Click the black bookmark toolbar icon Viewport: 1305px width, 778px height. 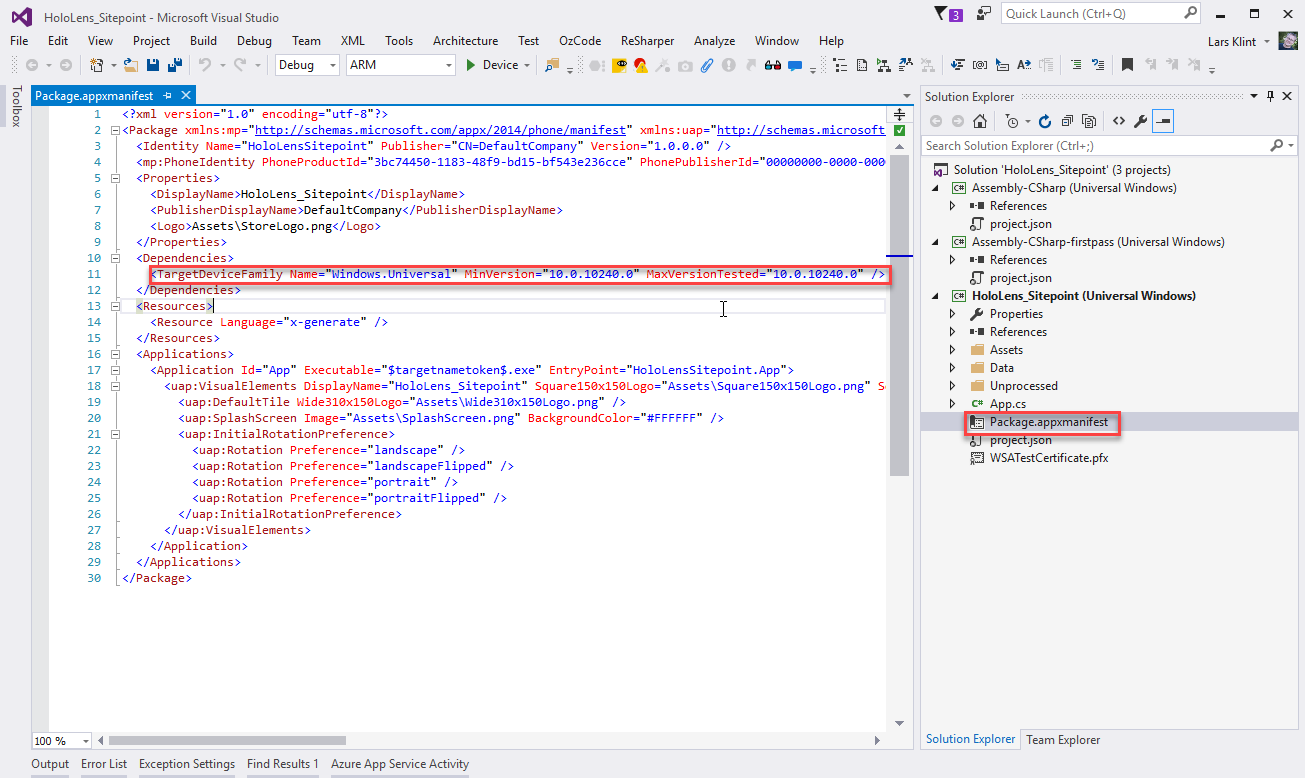[1127, 65]
